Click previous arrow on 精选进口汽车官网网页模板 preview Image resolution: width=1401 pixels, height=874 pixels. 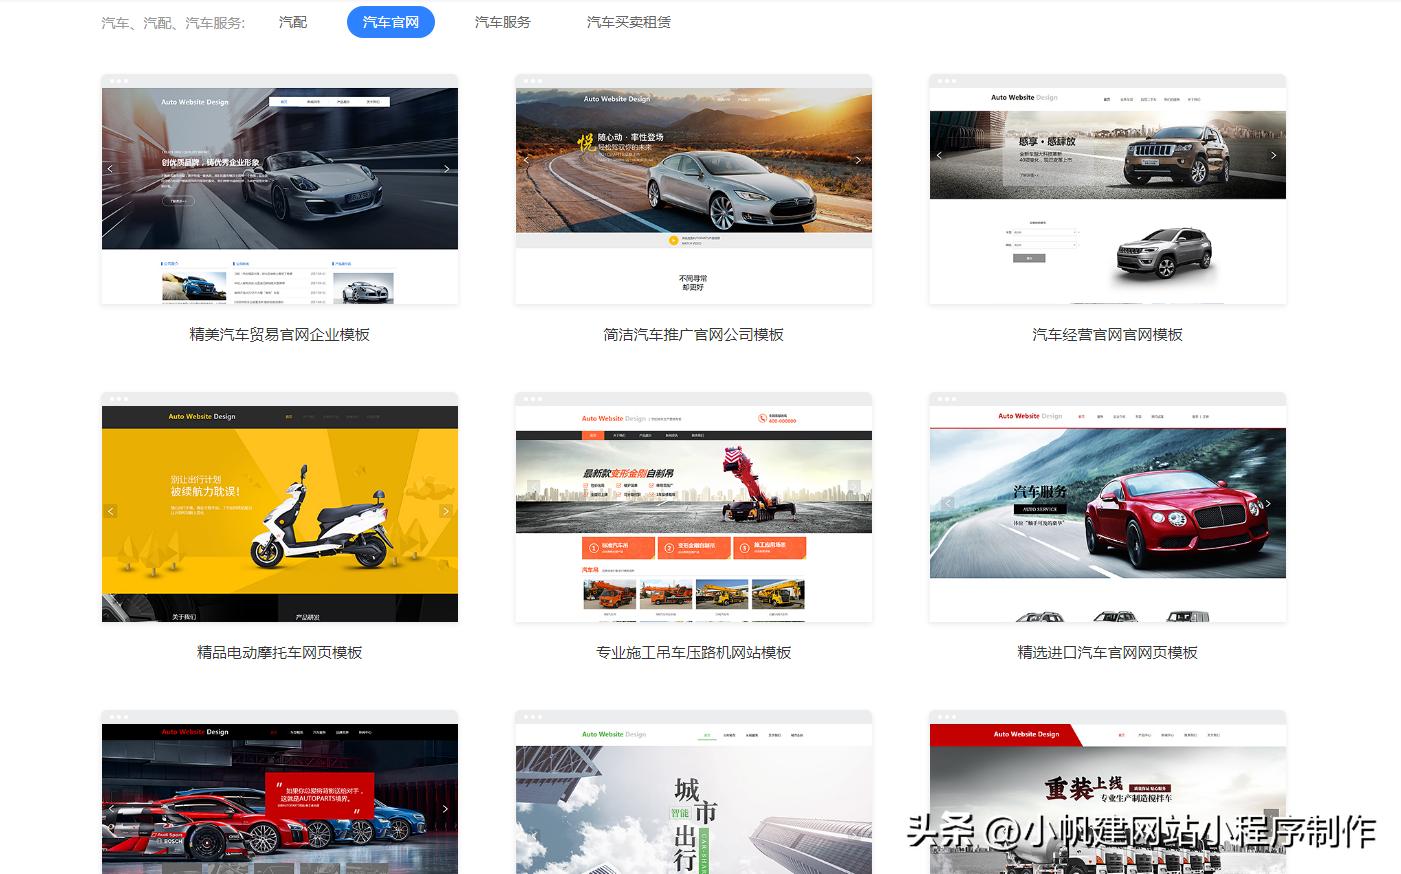point(947,503)
